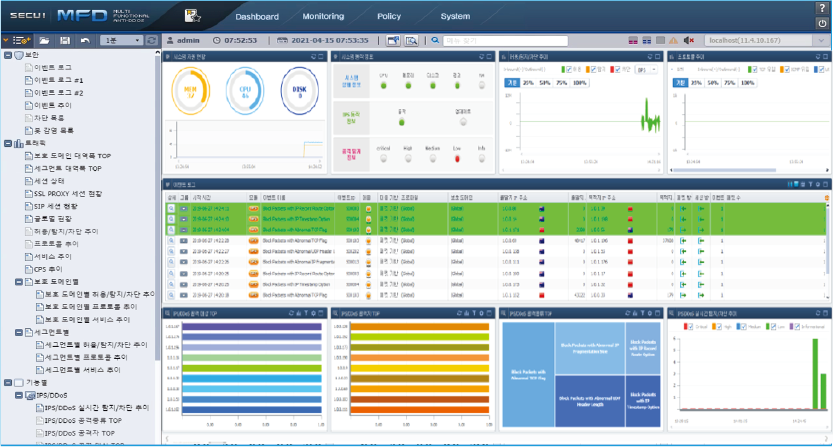
Task: Open the localhost(11.4.10.167) device dropdown
Action: (766, 40)
